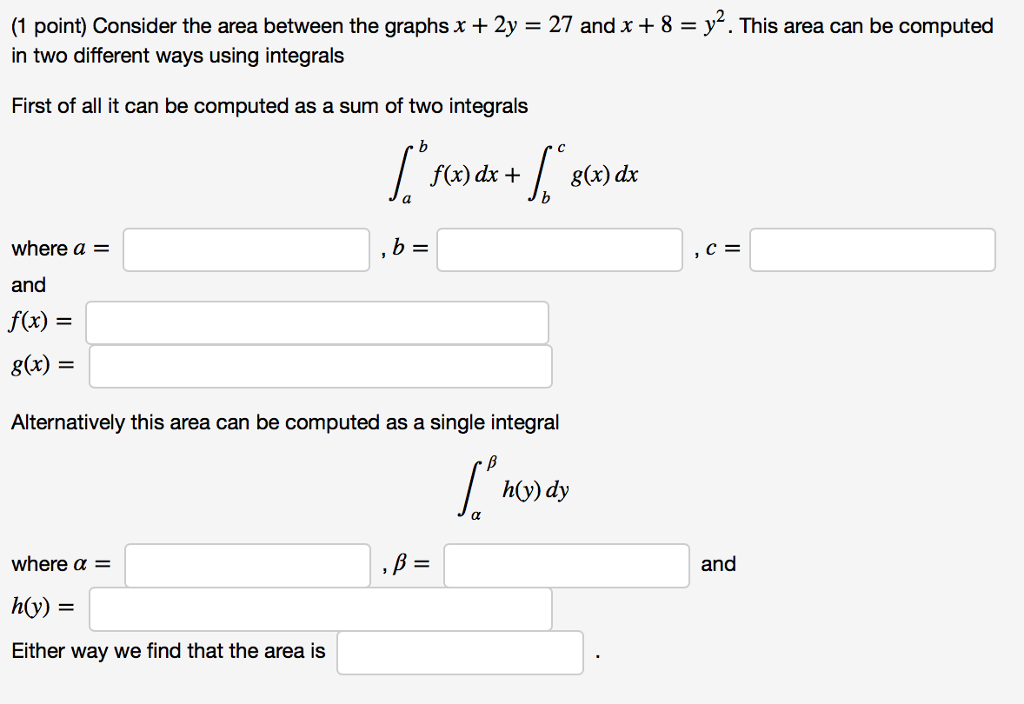This screenshot has width=1024, height=704.
Task: Click the β (beta) answer box
Action: click(x=565, y=565)
